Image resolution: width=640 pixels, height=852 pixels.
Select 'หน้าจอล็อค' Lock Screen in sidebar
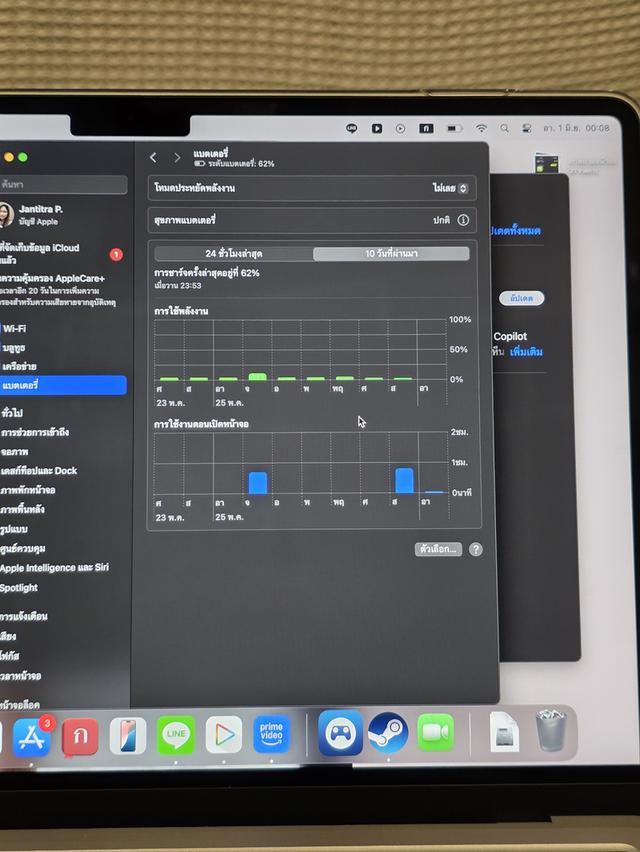(63, 704)
